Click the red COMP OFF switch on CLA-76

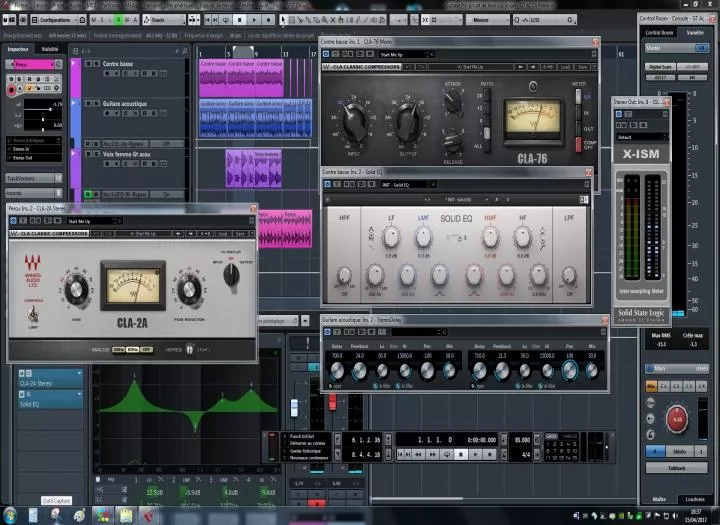point(579,144)
